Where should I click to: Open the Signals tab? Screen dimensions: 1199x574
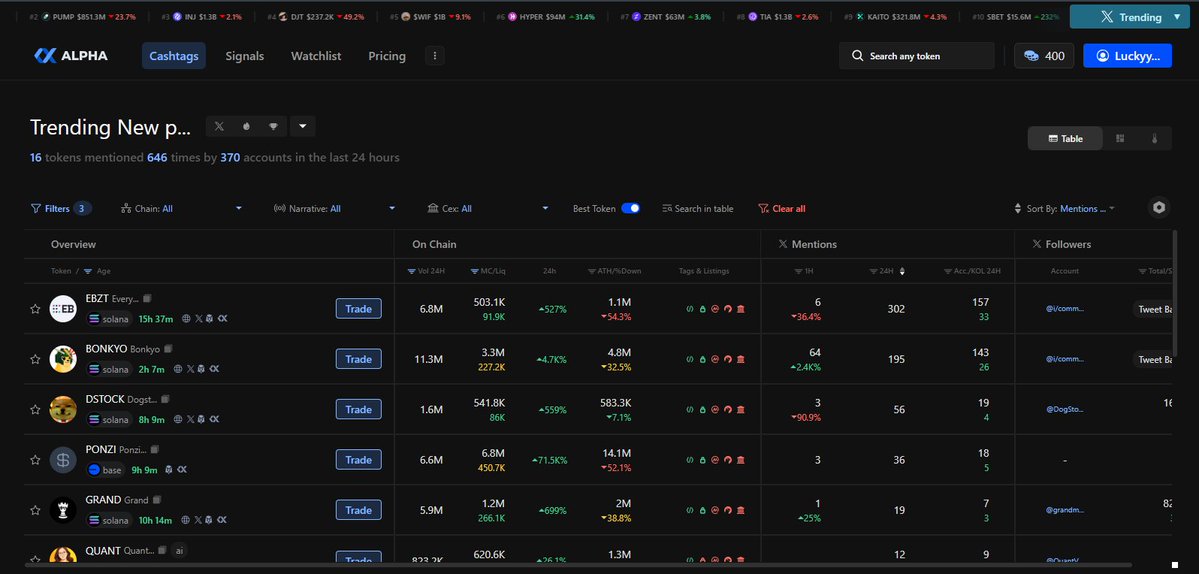tap(245, 56)
